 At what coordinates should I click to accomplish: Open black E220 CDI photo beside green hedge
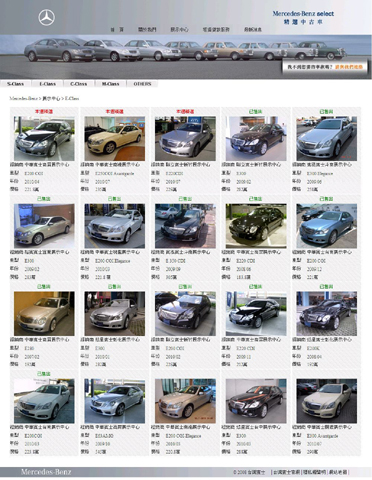(x=256, y=226)
